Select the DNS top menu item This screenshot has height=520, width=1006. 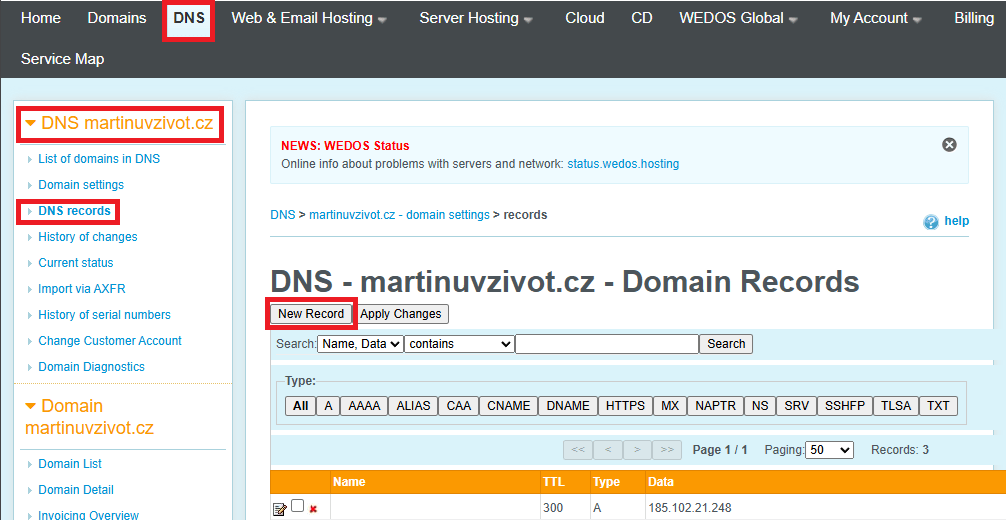pos(189,19)
